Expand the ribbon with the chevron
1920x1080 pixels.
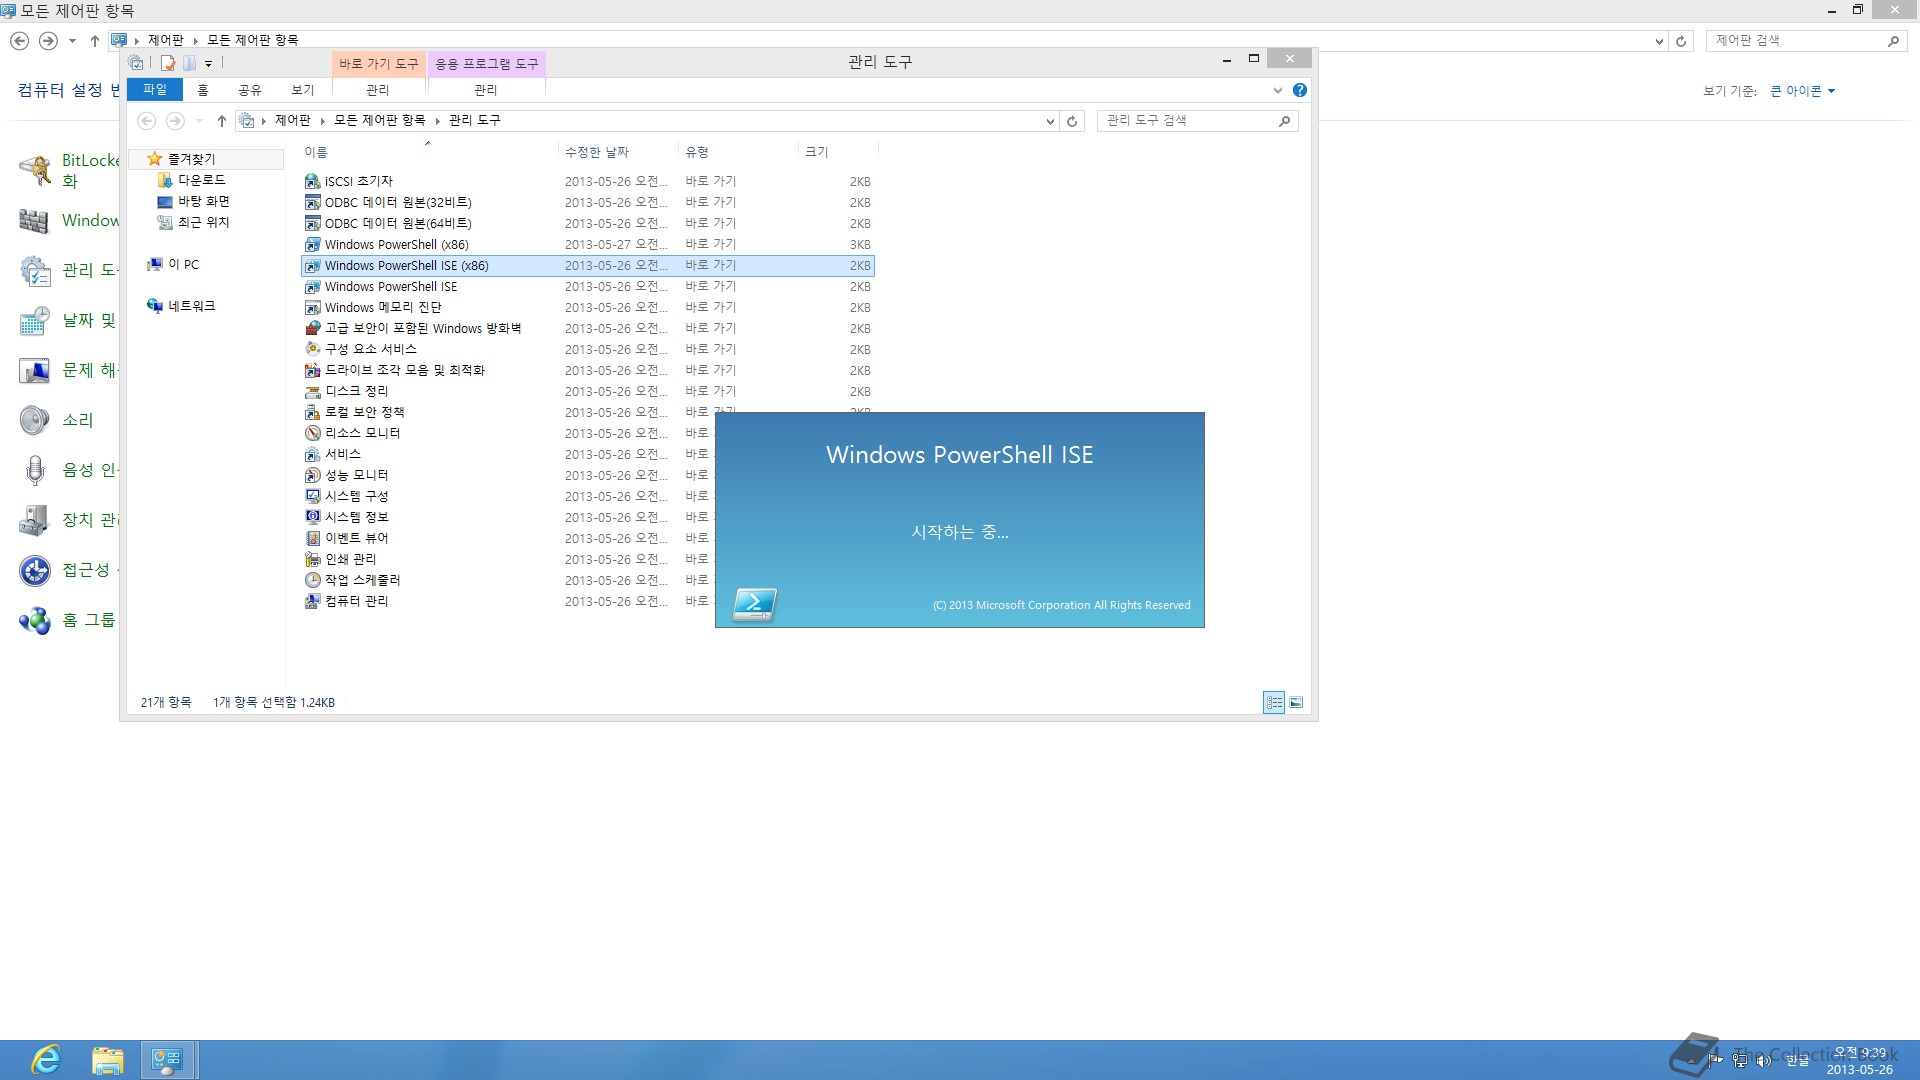1277,90
